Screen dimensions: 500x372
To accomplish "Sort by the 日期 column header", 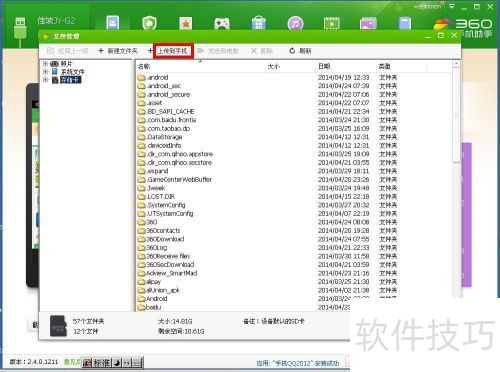I will 324,66.
